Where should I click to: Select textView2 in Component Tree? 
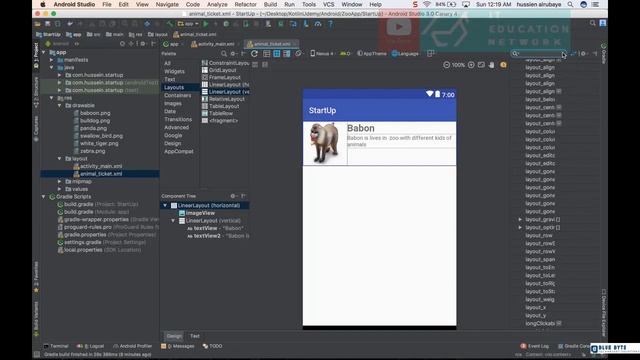[x=218, y=236]
